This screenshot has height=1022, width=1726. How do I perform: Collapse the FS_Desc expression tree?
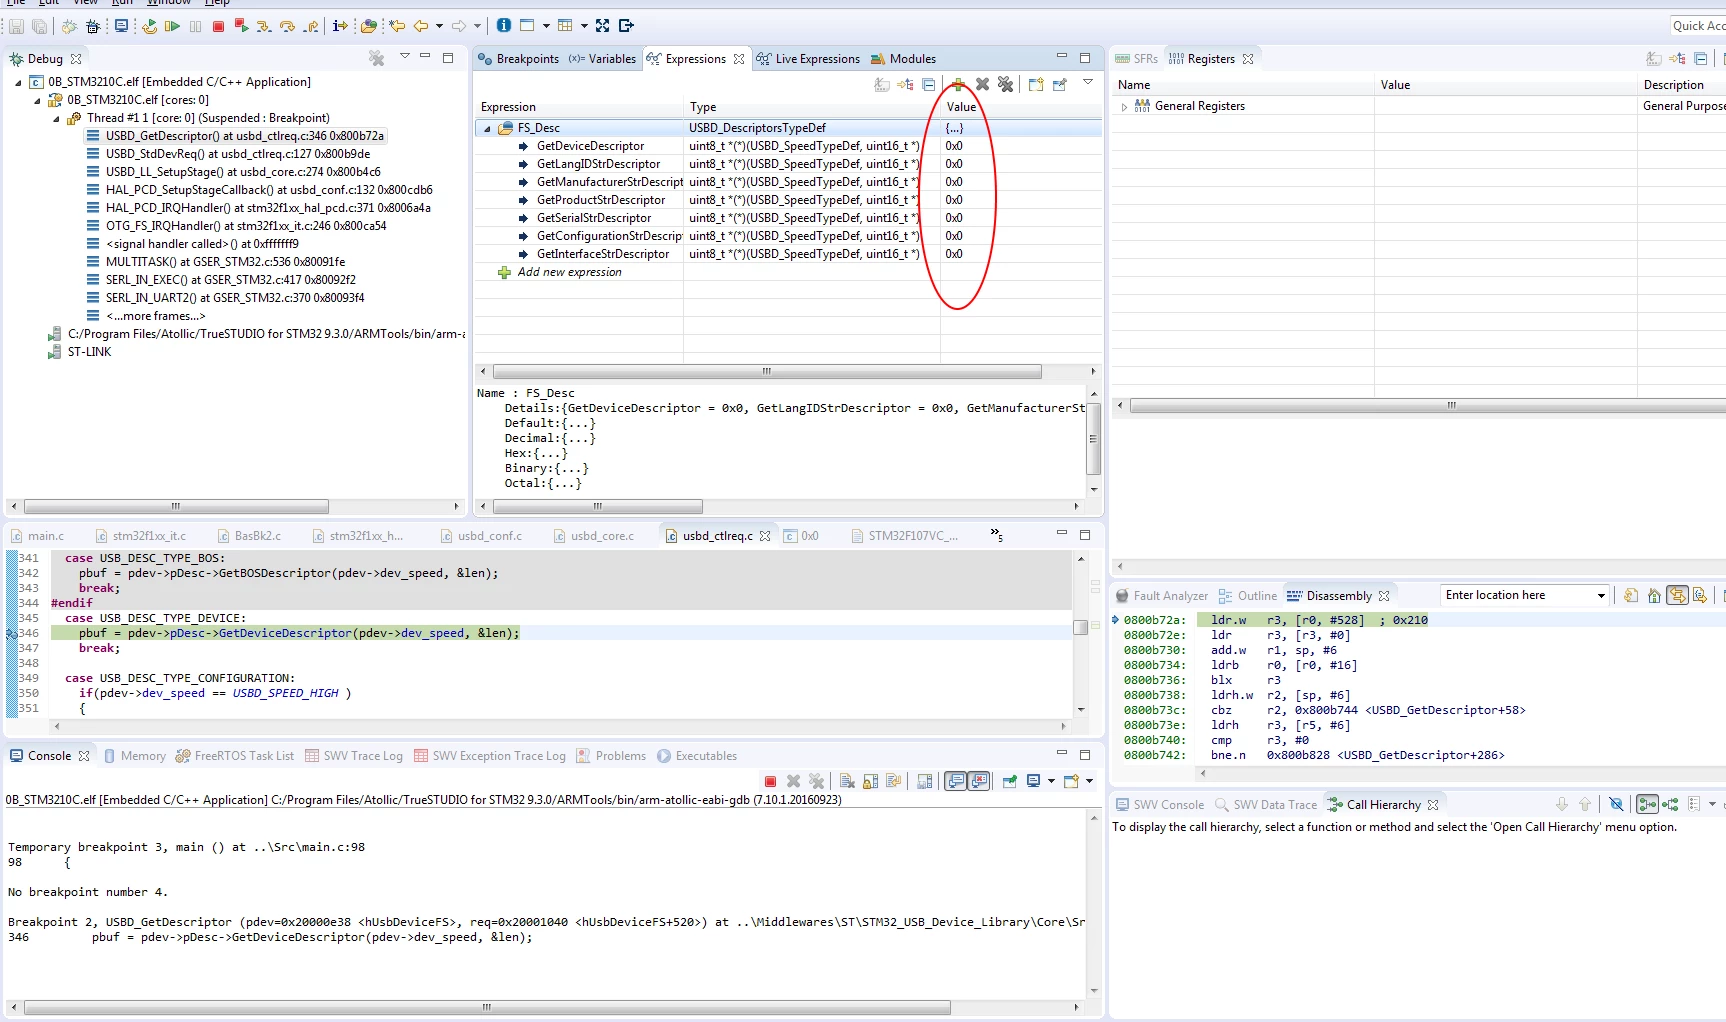(487, 129)
